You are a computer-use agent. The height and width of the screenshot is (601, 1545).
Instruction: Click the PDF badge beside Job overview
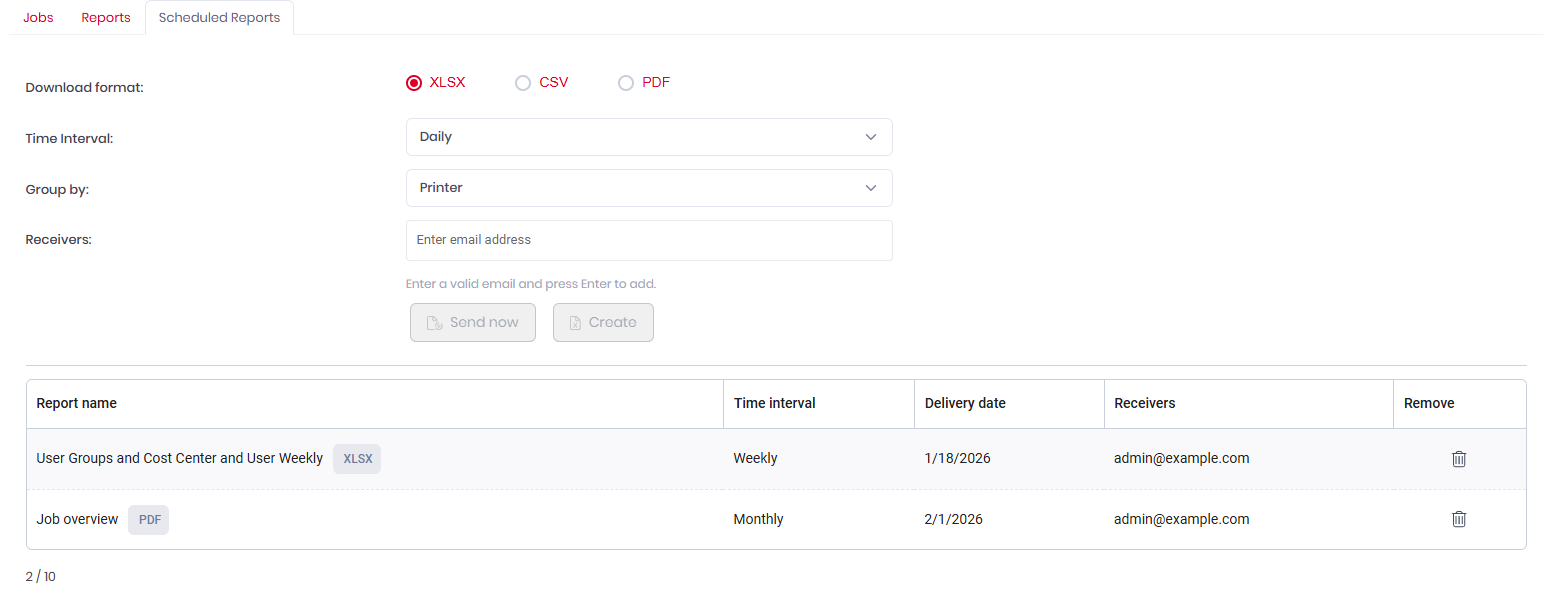click(x=149, y=520)
